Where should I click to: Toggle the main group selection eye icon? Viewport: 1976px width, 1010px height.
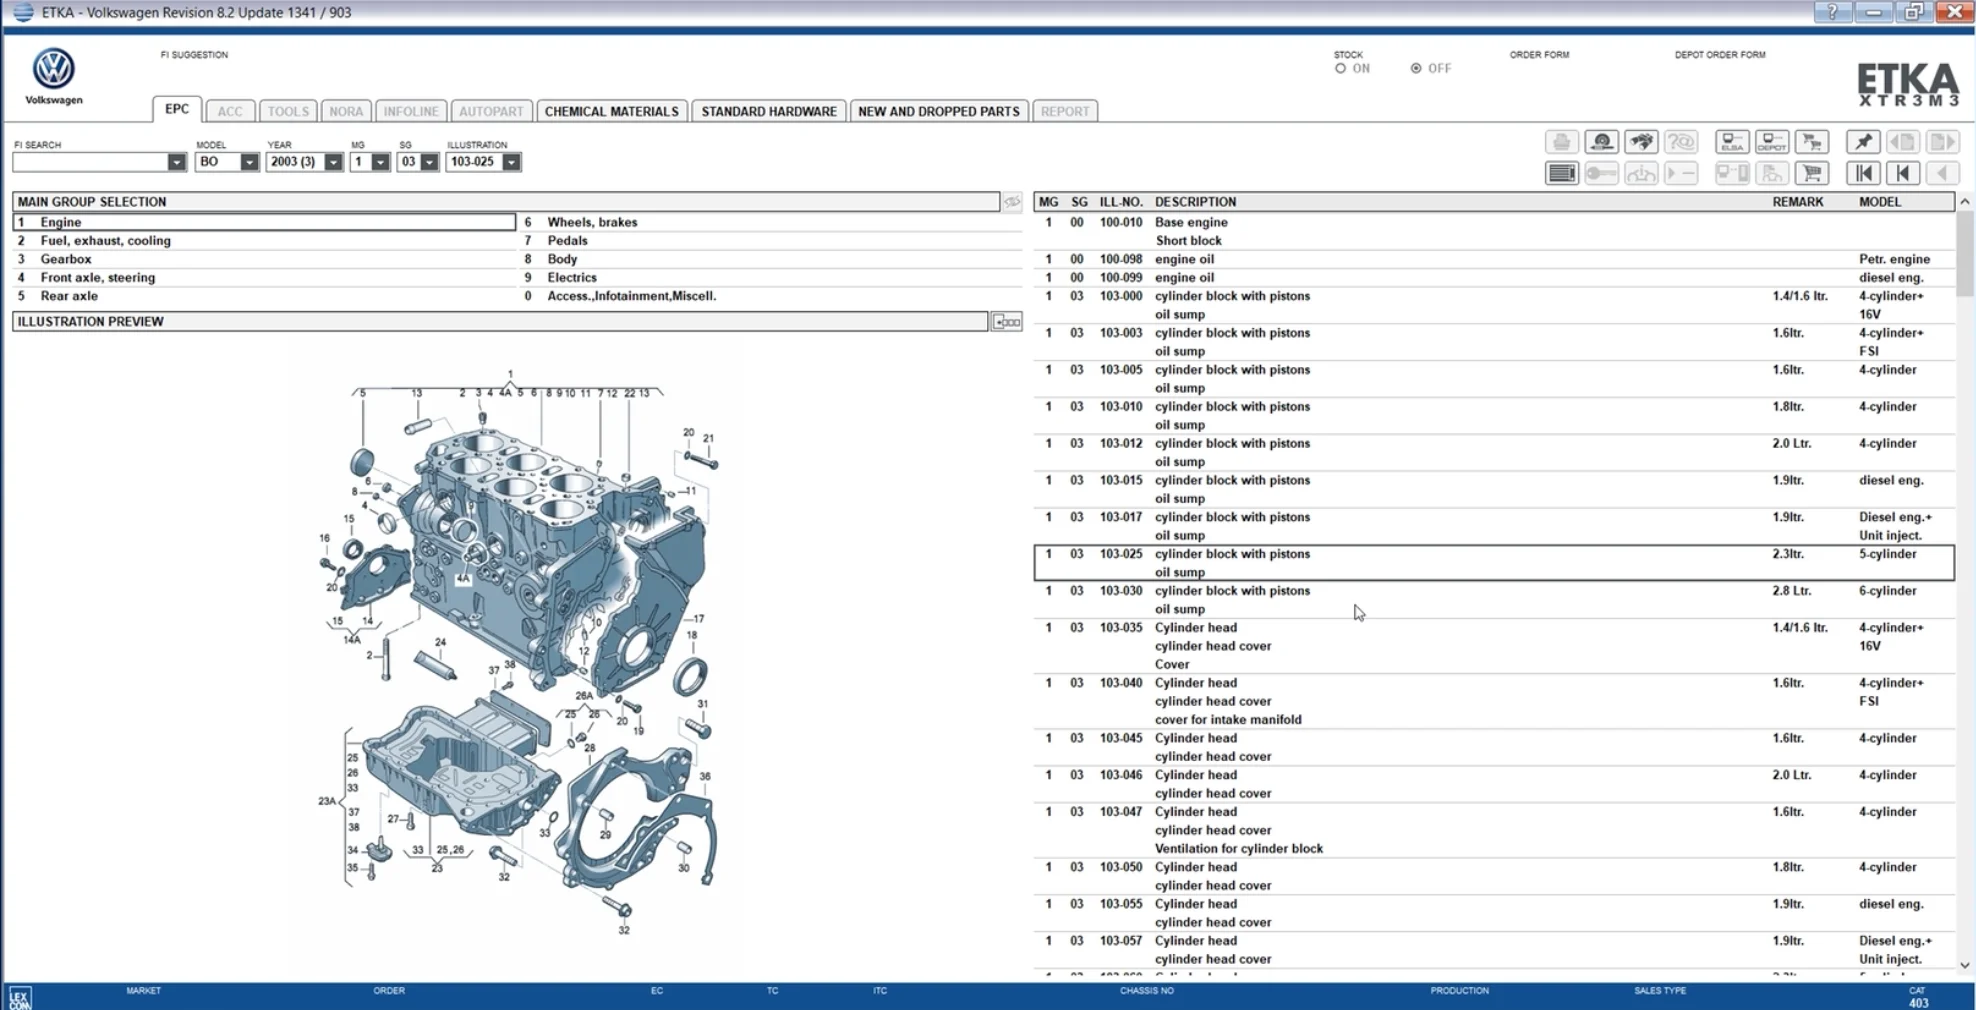1012,202
